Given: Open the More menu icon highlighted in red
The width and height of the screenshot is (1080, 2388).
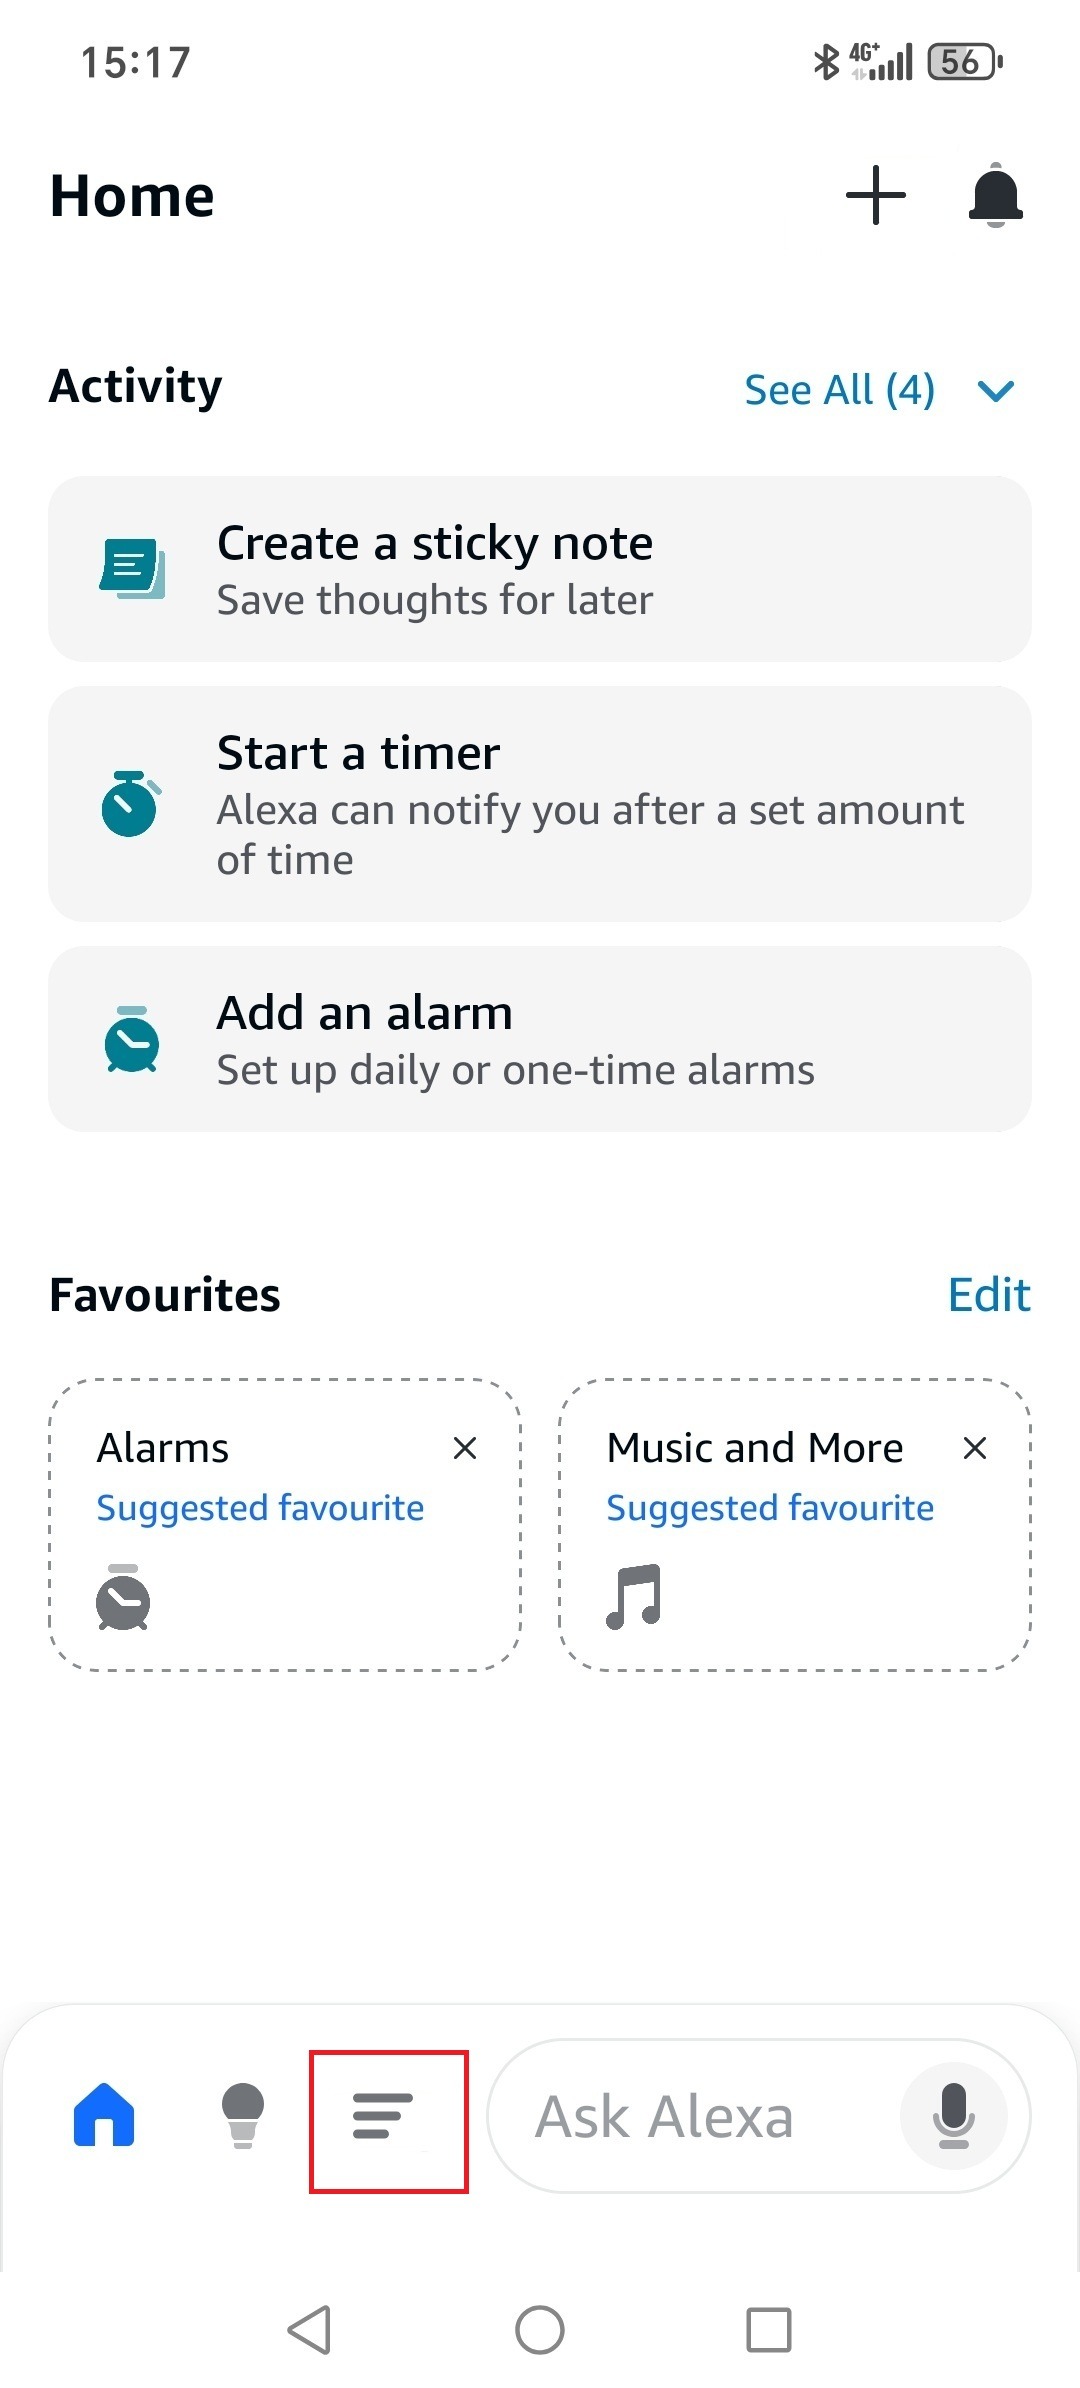Looking at the screenshot, I should [x=389, y=2115].
